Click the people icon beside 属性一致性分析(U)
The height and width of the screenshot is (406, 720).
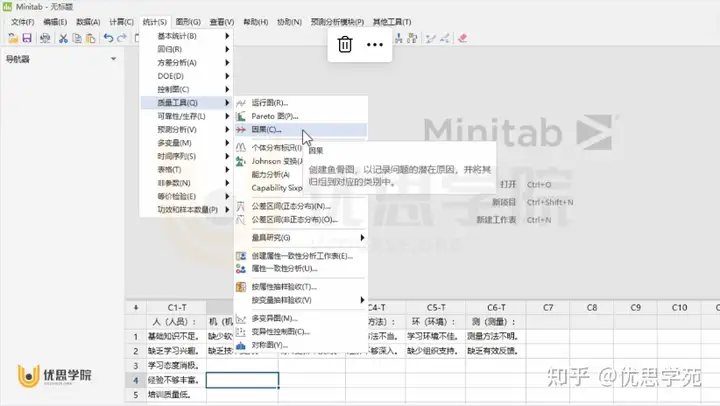pyautogui.click(x=241, y=269)
